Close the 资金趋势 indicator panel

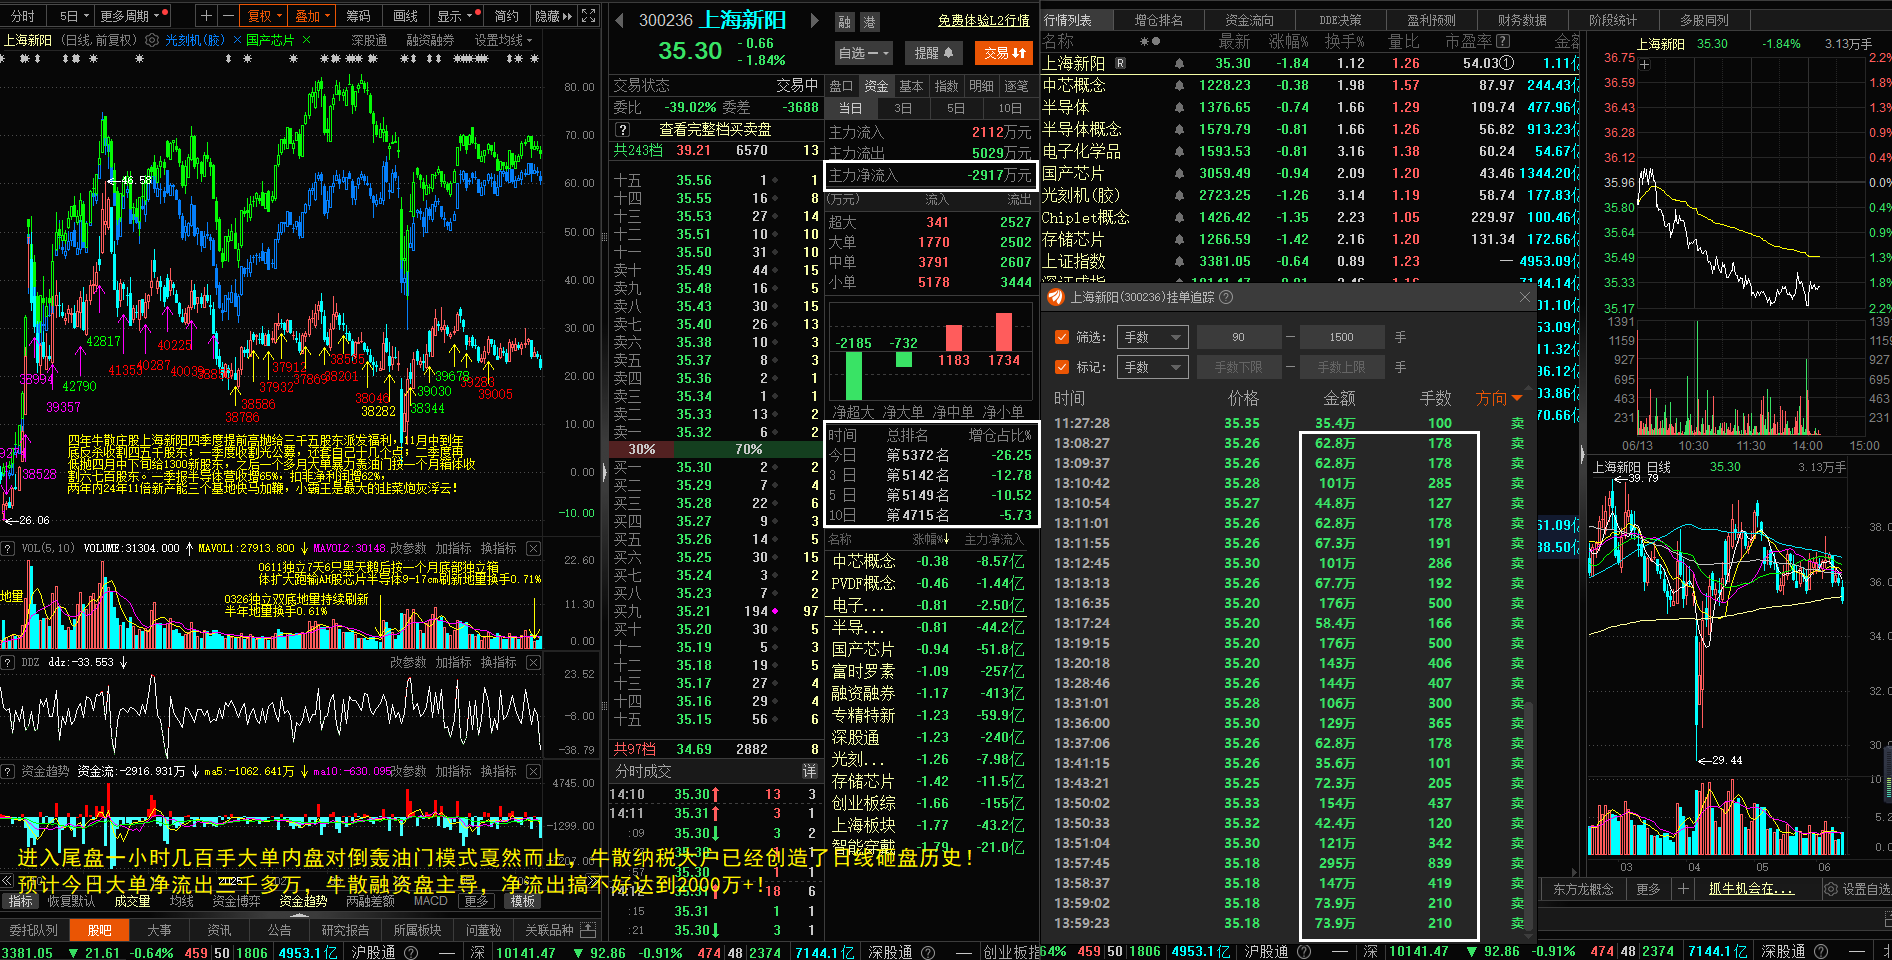534,771
